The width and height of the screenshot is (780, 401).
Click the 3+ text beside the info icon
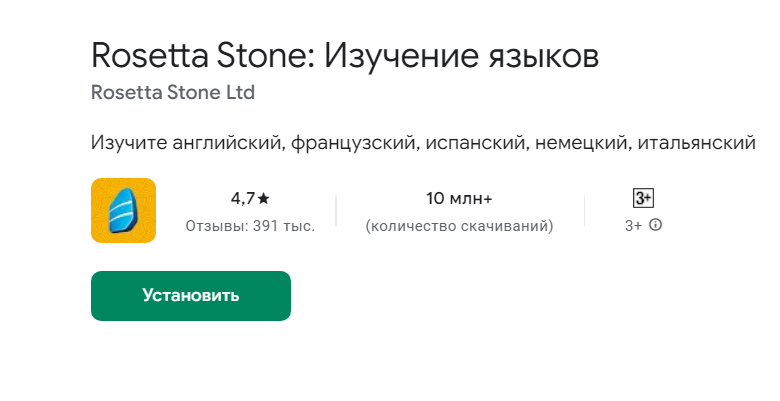(633, 227)
